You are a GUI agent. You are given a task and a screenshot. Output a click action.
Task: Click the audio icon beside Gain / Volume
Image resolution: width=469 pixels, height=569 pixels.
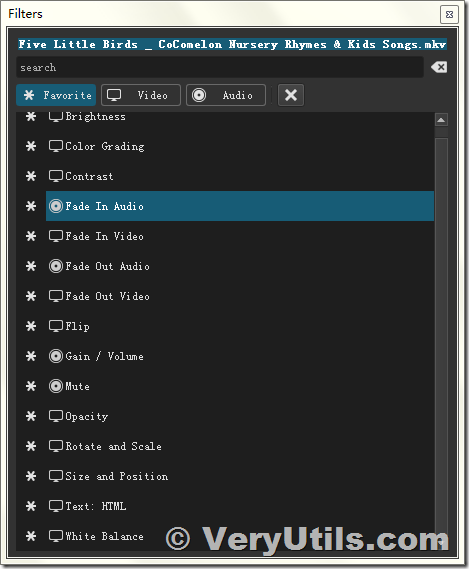pyautogui.click(x=56, y=356)
